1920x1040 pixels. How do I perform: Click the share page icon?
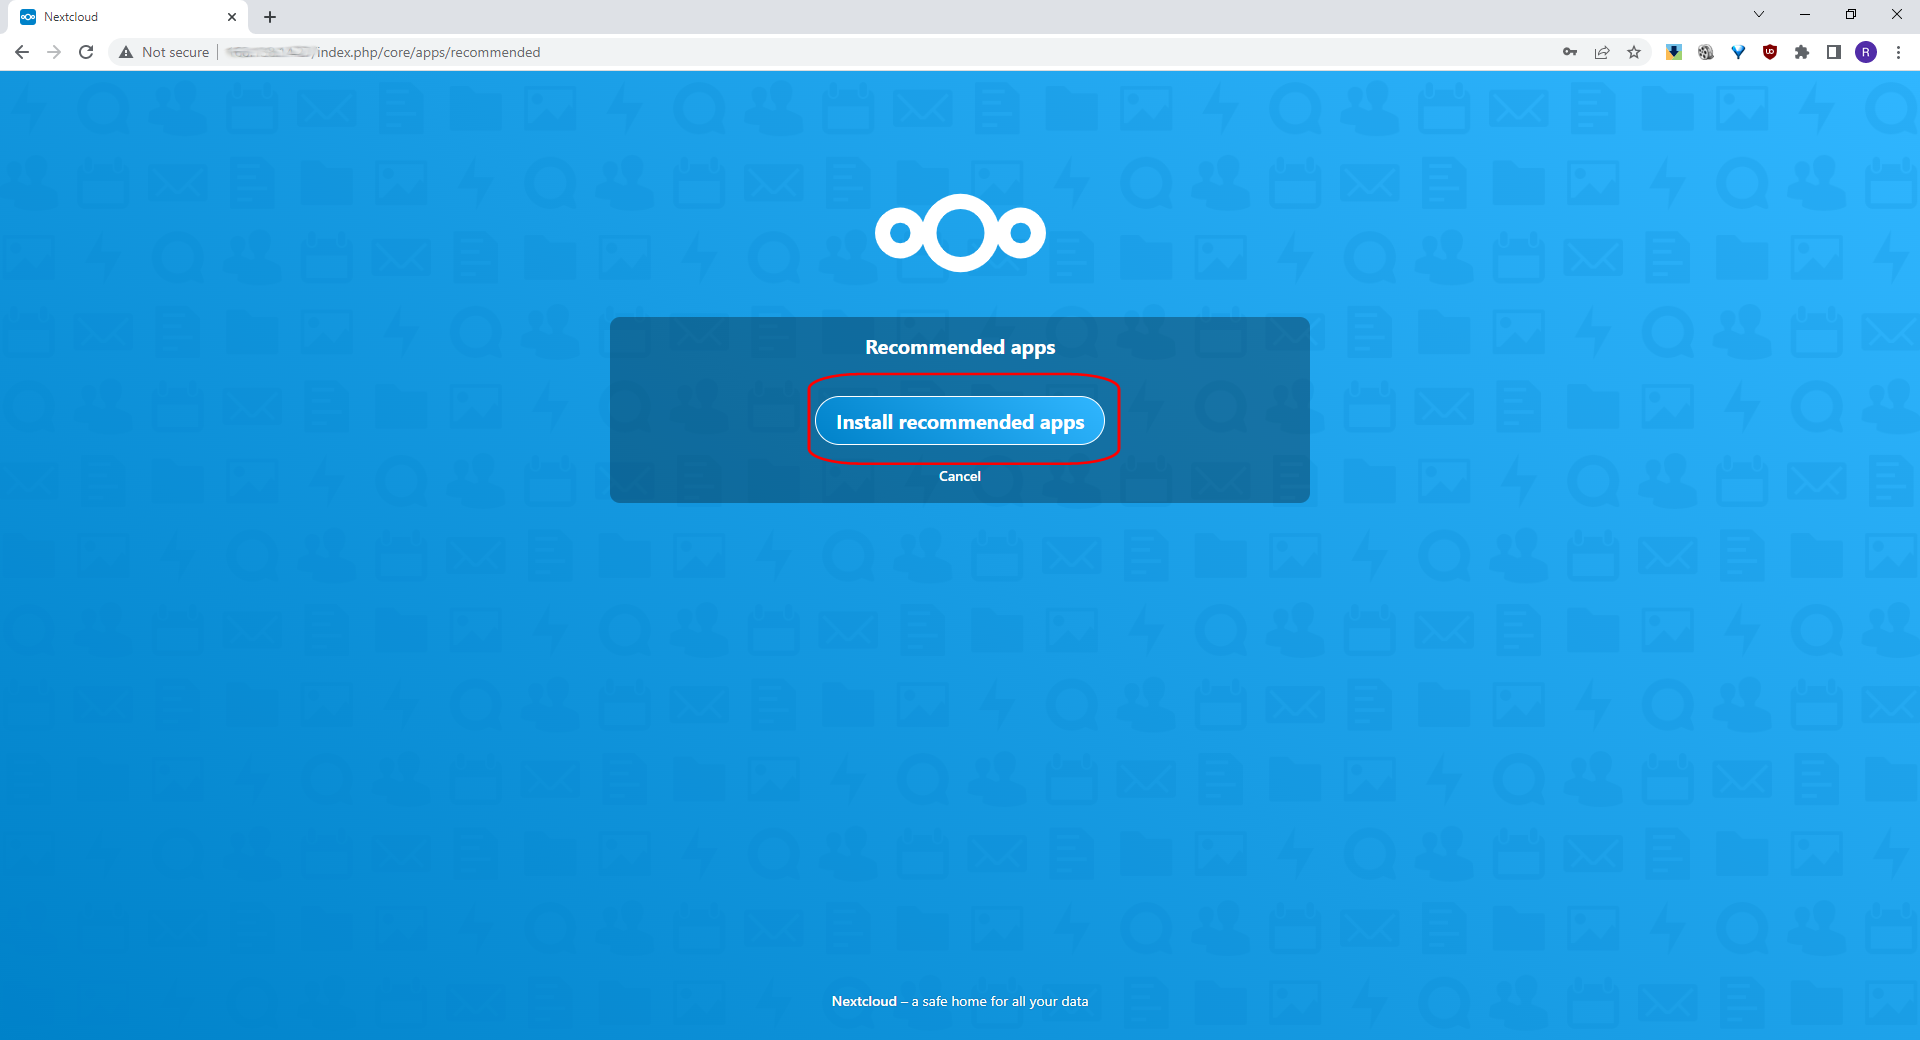[1602, 52]
